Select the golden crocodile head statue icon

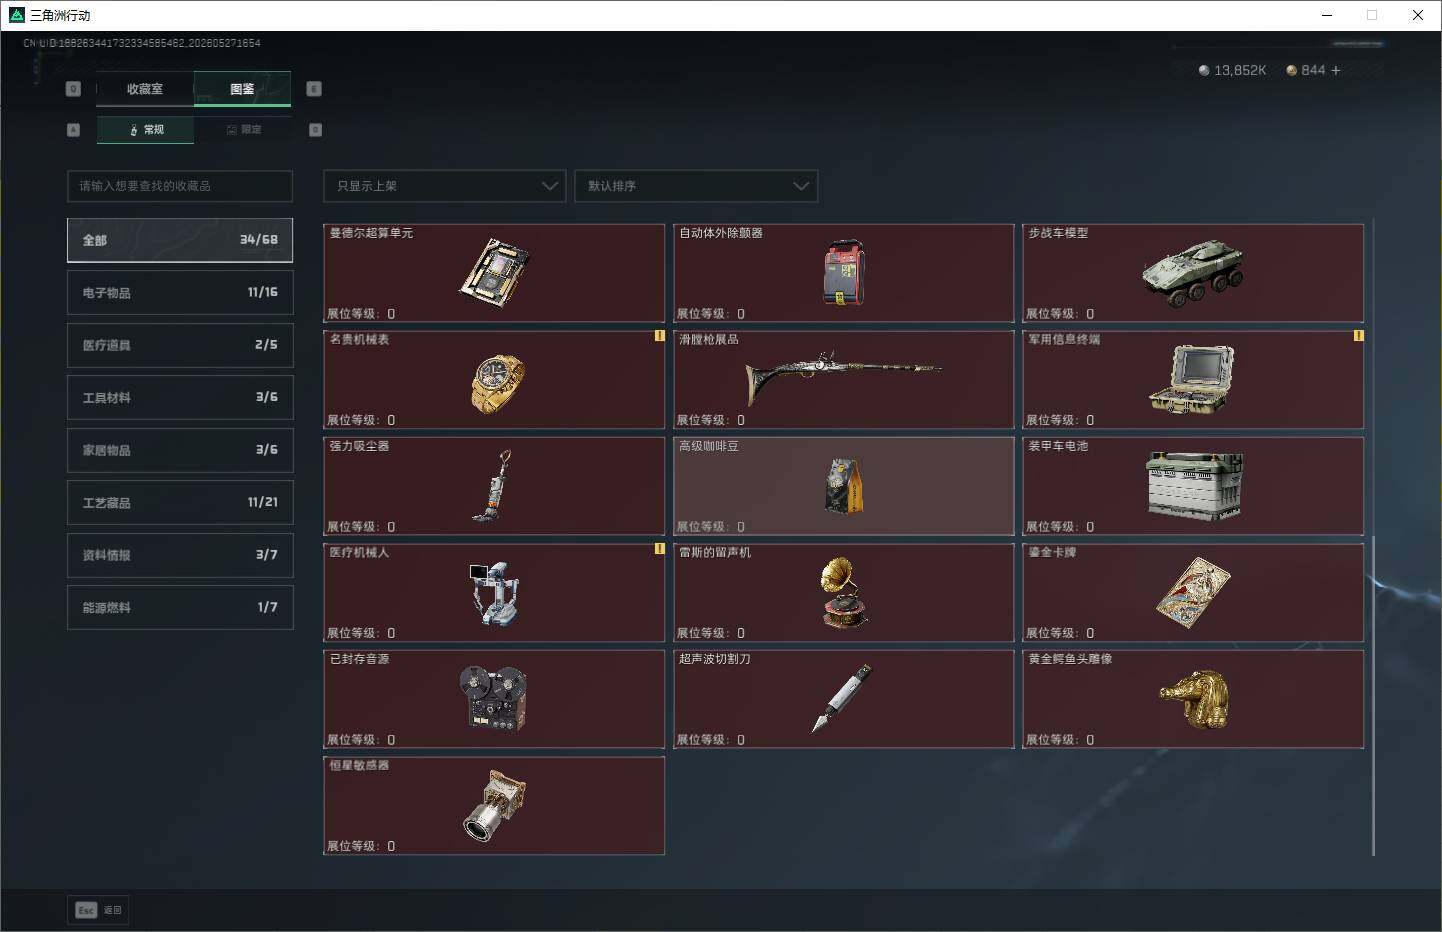[1194, 698]
